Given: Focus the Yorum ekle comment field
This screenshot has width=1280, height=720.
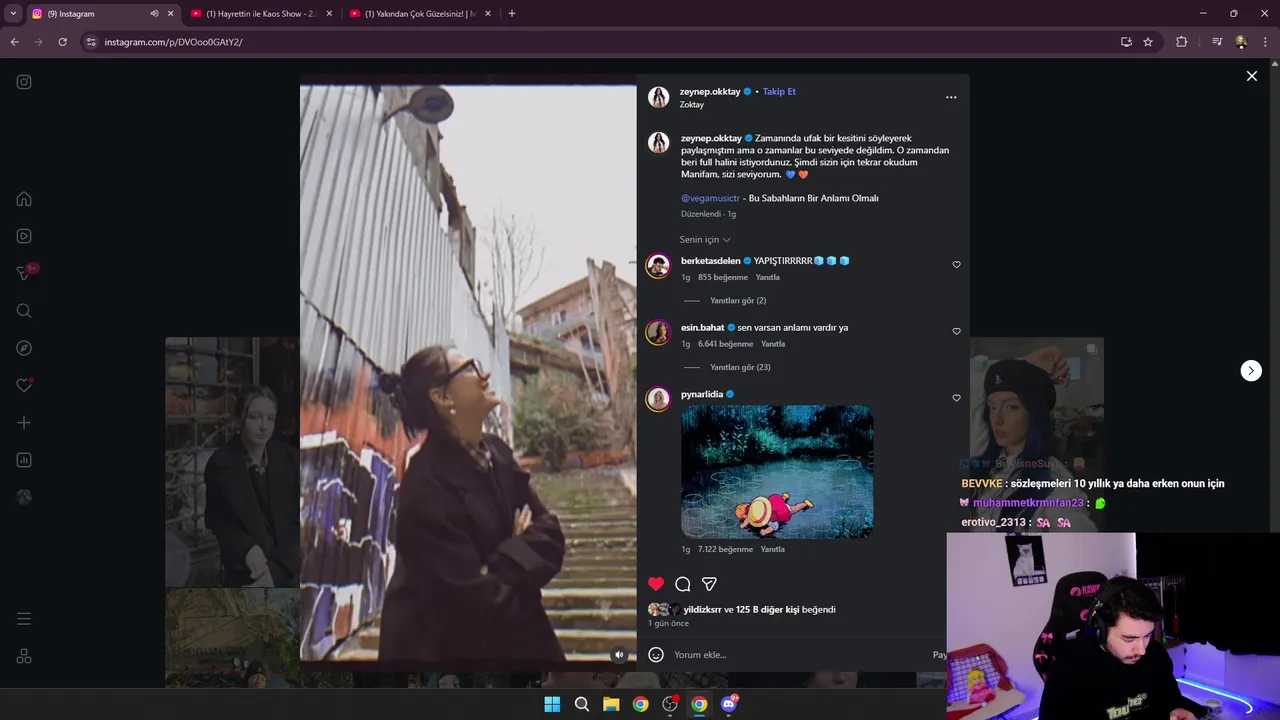Looking at the screenshot, I should [x=800, y=655].
